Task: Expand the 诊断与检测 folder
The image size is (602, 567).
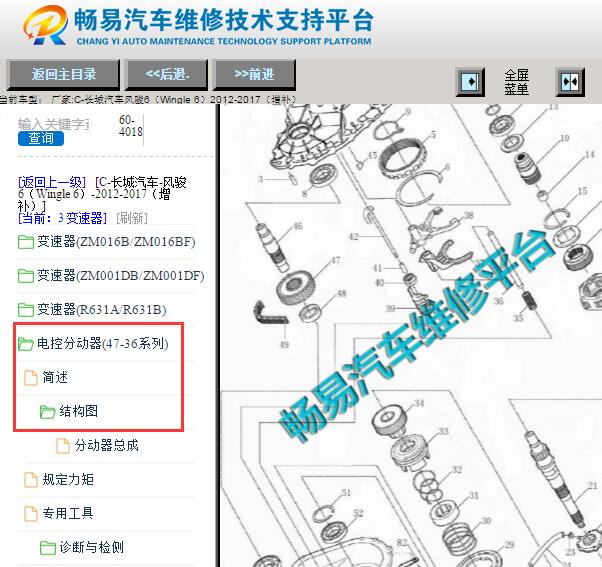Action: coord(91,547)
